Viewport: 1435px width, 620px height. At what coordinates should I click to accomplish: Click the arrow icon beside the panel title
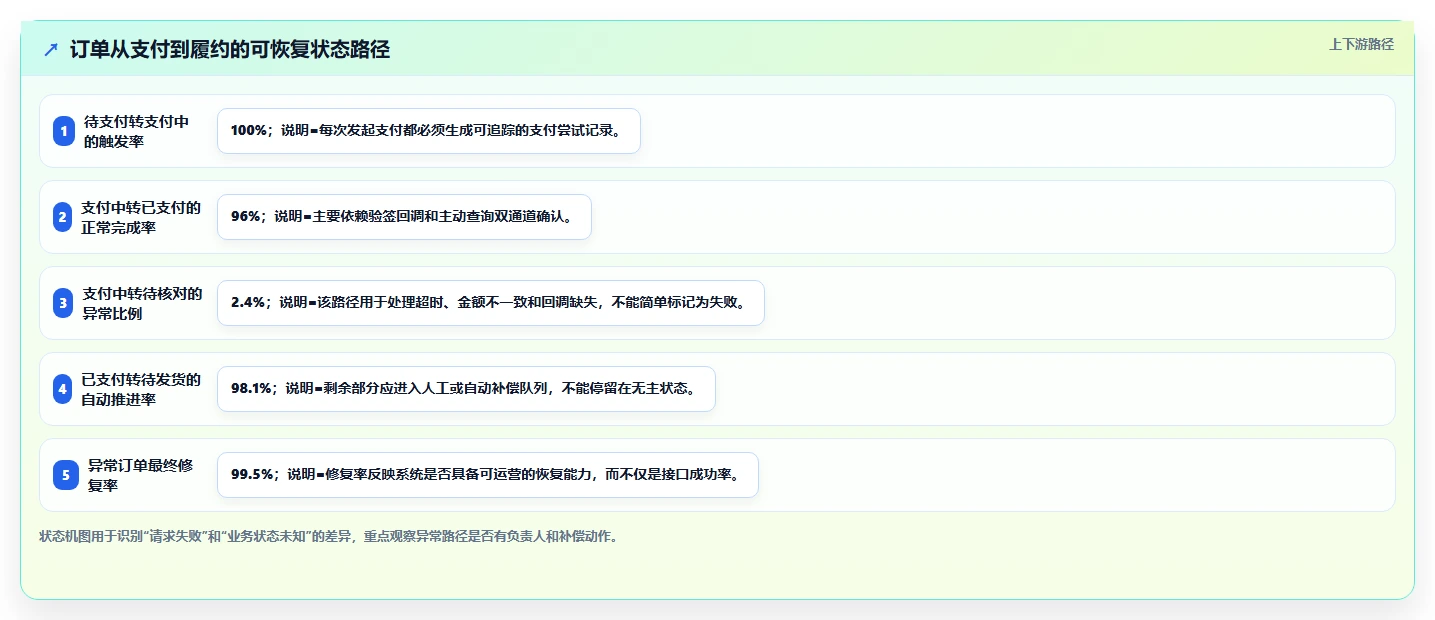[51, 50]
